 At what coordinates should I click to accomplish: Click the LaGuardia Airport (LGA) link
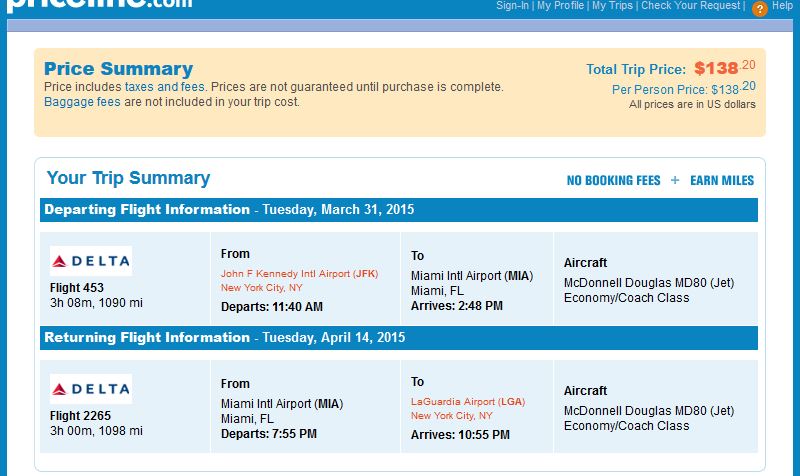coord(467,402)
